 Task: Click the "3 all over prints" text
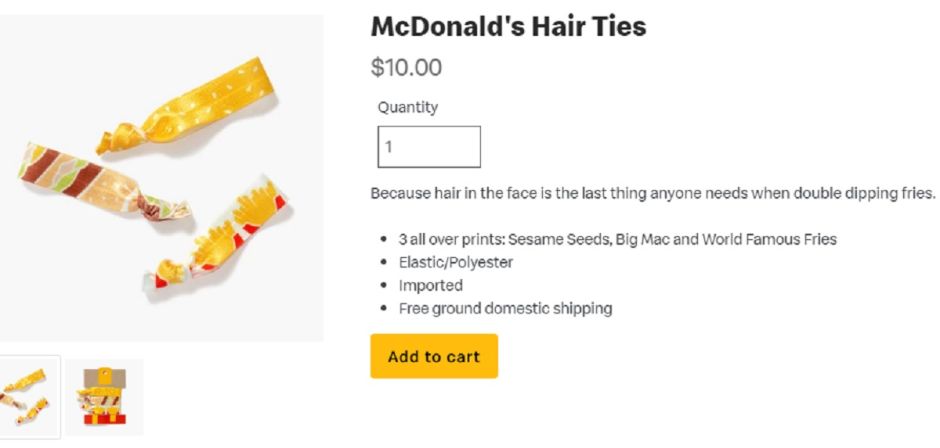(452, 240)
